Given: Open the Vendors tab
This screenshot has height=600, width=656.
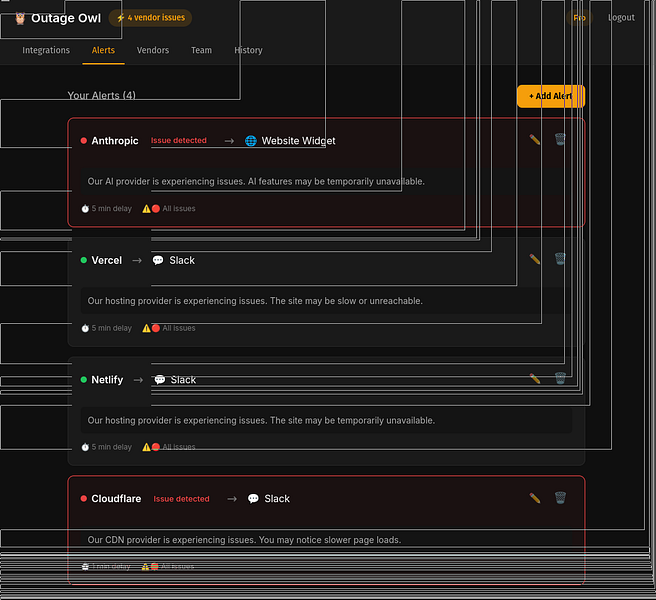Looking at the screenshot, I should (153, 50).
